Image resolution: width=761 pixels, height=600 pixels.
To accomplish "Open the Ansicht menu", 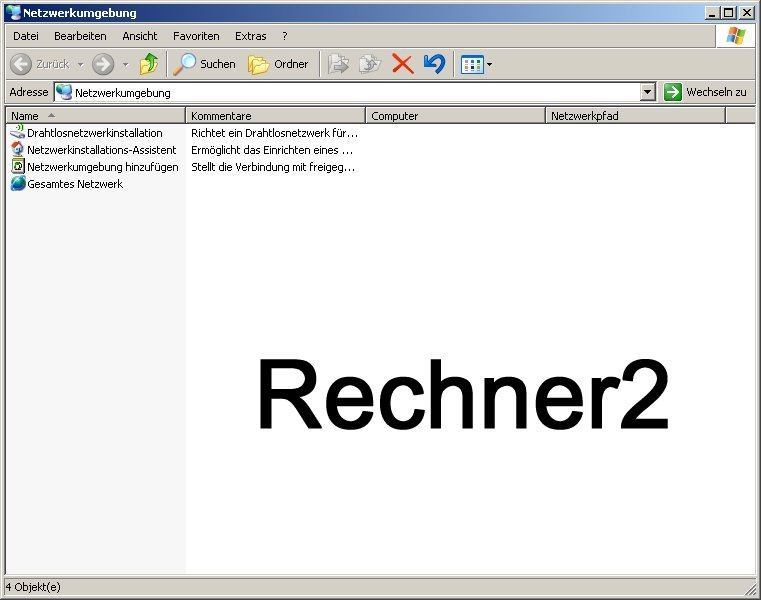I will (140, 36).
